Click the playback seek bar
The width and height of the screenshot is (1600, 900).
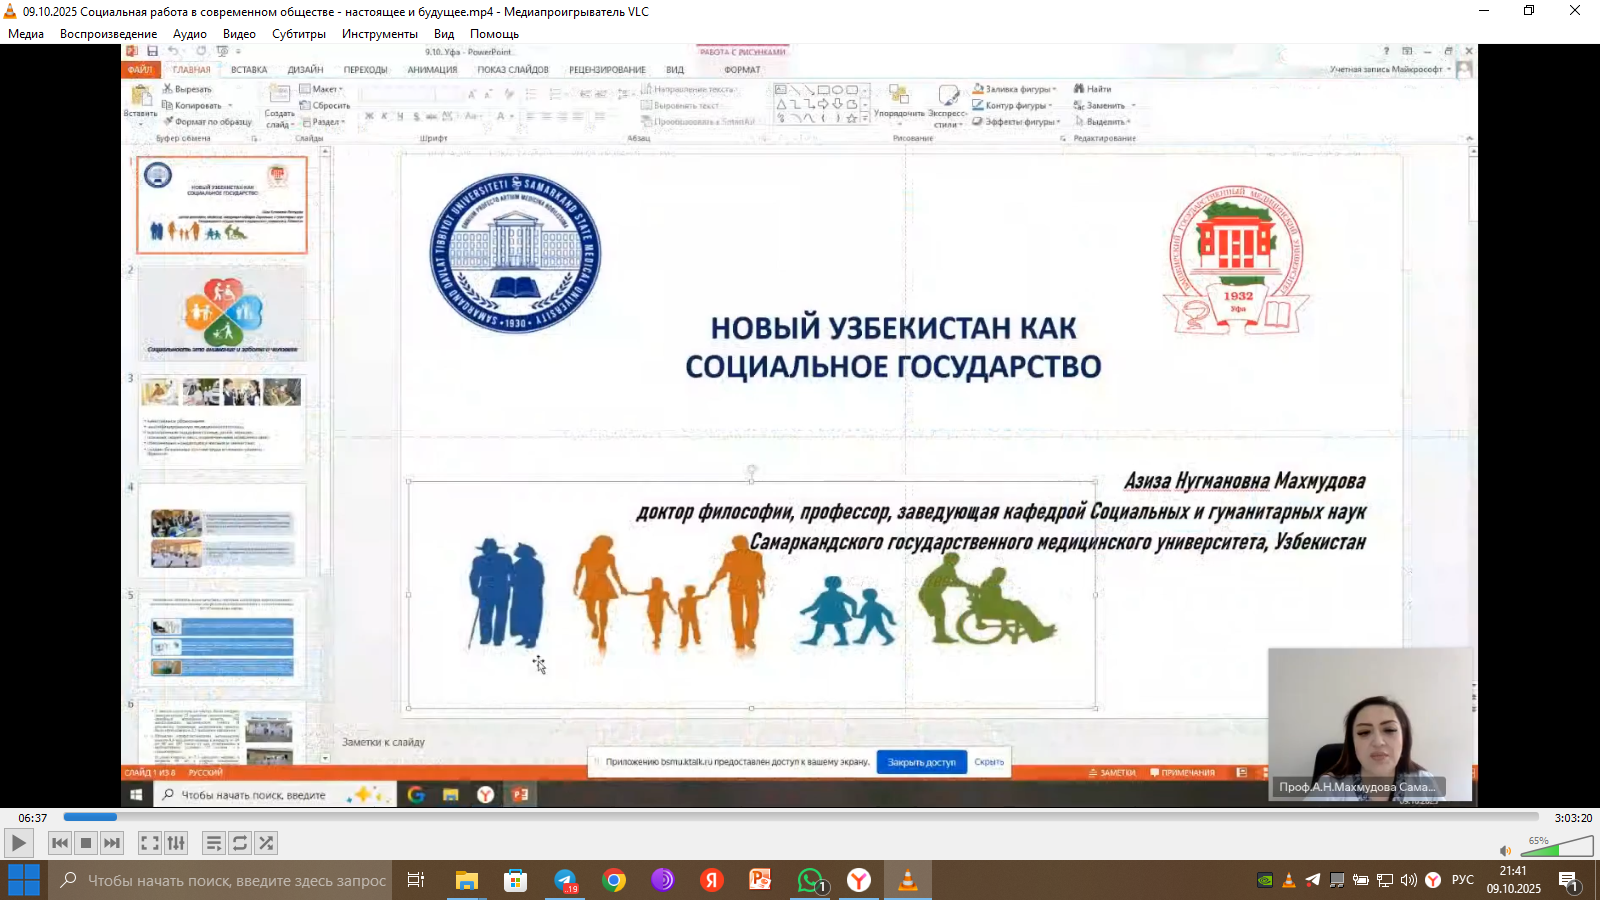coord(800,817)
